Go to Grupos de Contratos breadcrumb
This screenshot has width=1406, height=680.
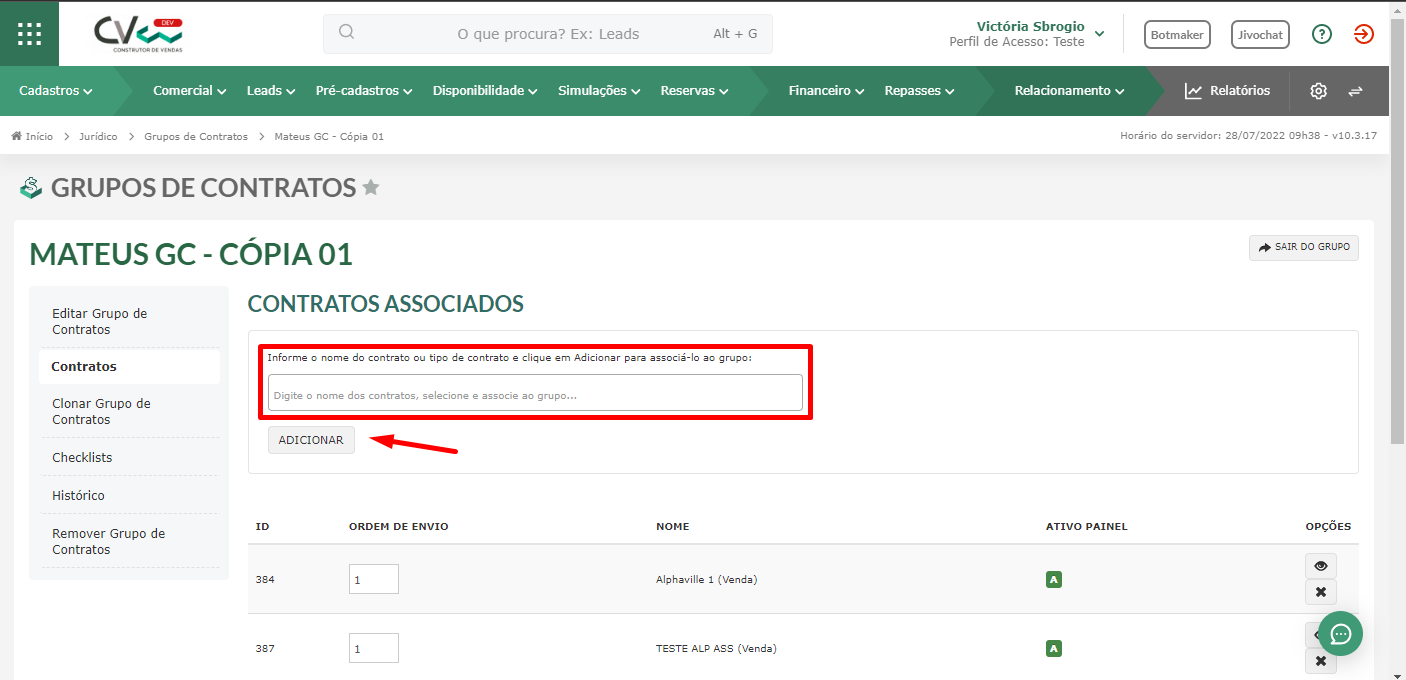(196, 136)
